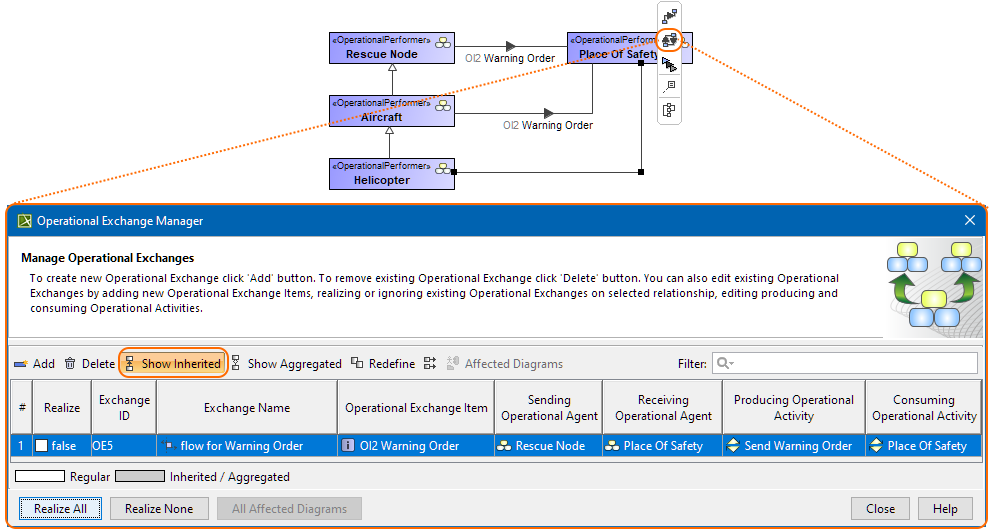Click the unlabeled icon right of Redefine
This screenshot has width=990, height=530.
tap(430, 364)
